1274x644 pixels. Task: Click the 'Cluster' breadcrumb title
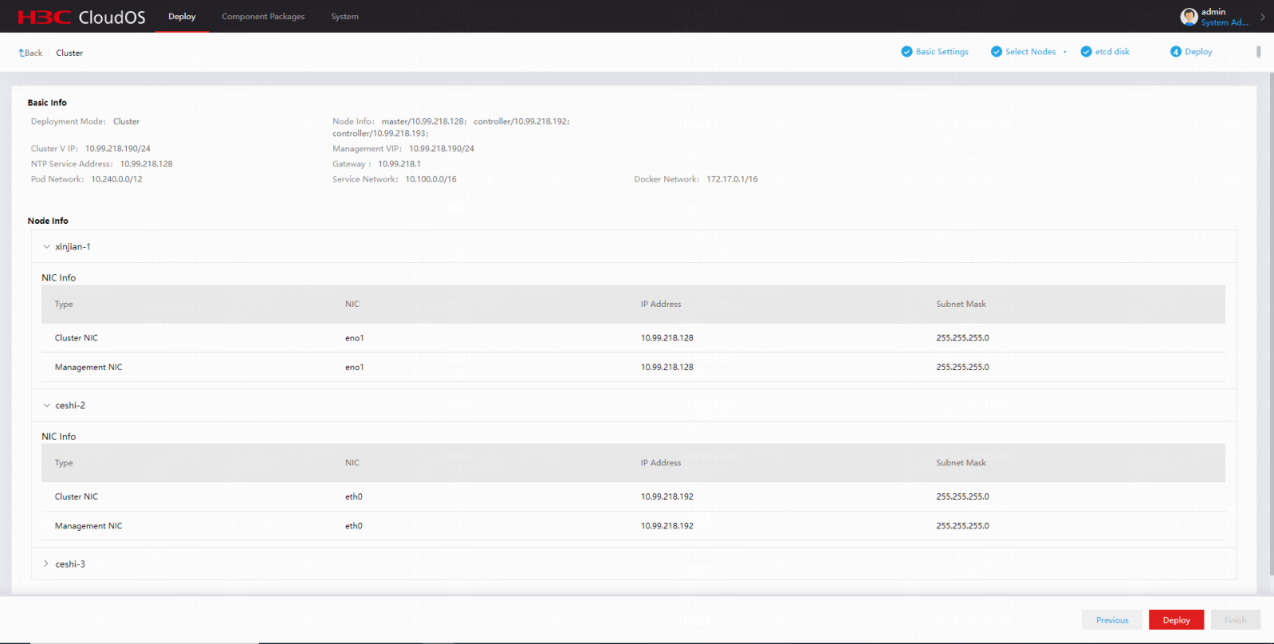(x=70, y=53)
